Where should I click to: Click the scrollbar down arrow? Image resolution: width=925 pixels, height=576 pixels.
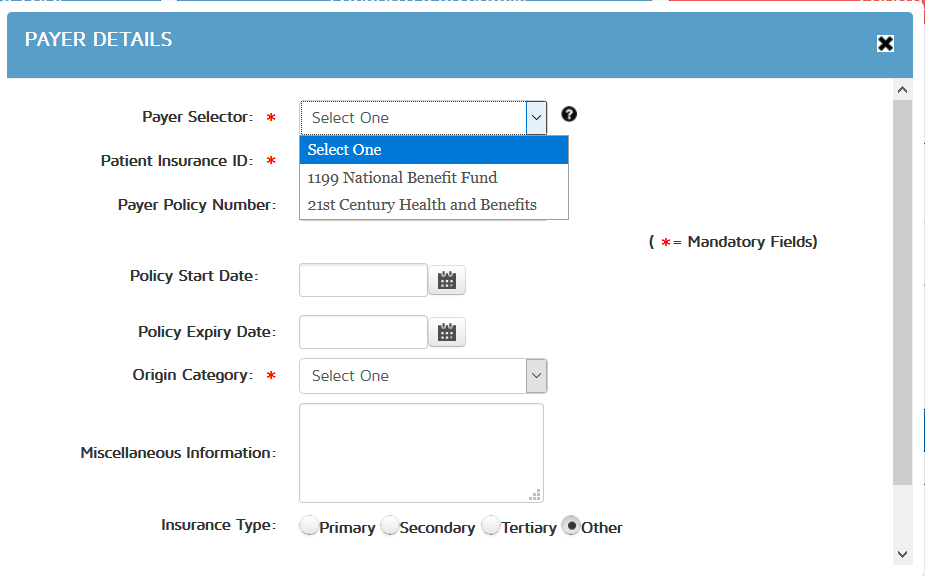pyautogui.click(x=903, y=553)
